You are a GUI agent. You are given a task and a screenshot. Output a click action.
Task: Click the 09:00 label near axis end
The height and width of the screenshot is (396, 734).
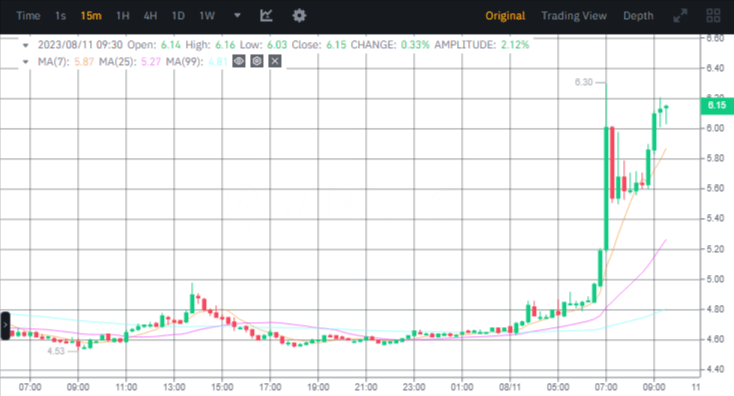tap(654, 387)
